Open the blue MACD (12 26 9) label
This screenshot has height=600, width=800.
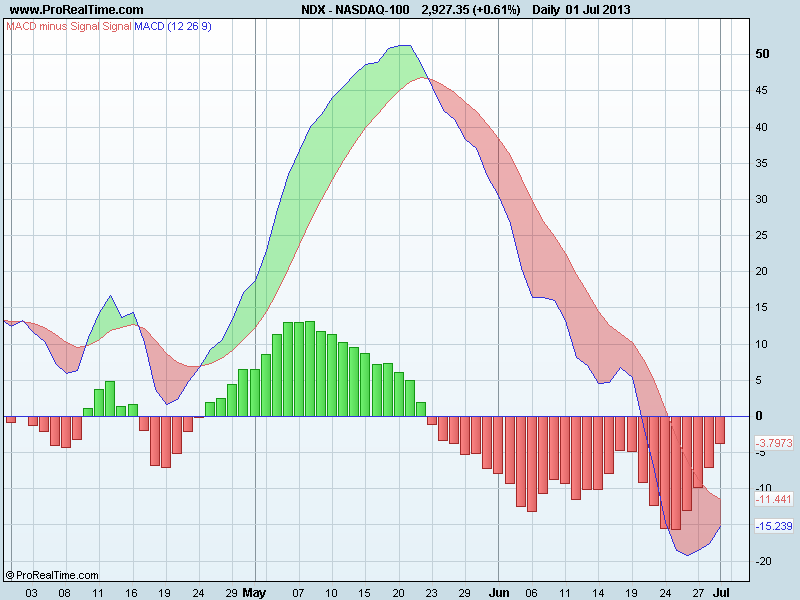[x=172, y=26]
